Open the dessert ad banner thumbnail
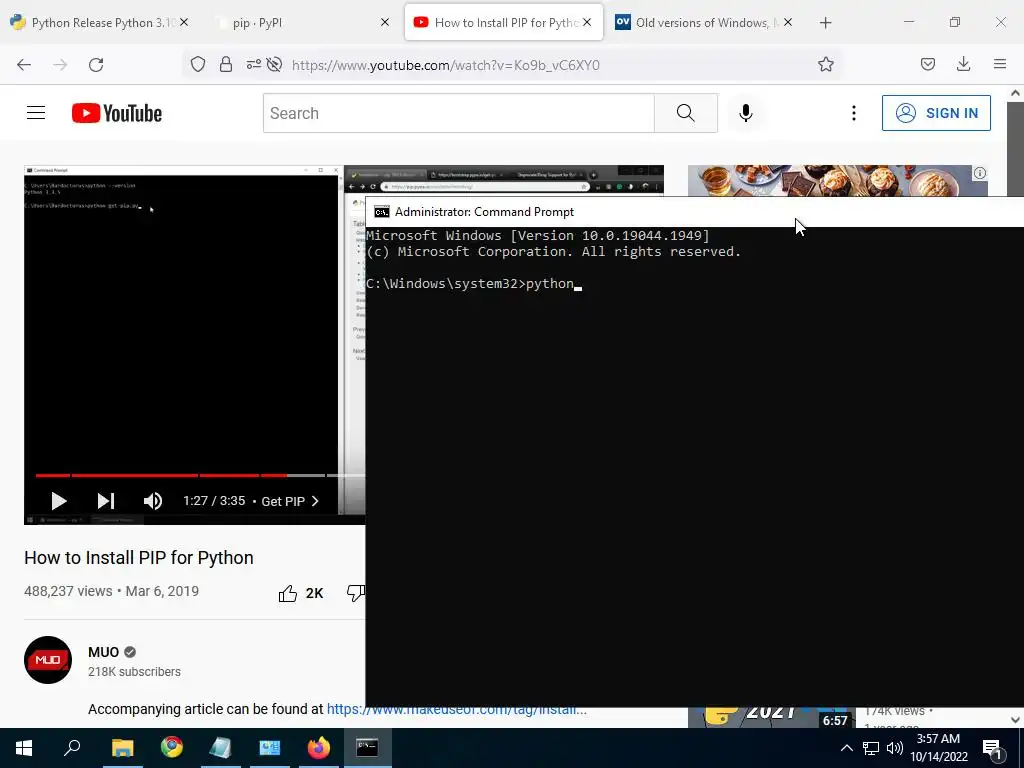This screenshot has width=1024, height=768. (838, 180)
